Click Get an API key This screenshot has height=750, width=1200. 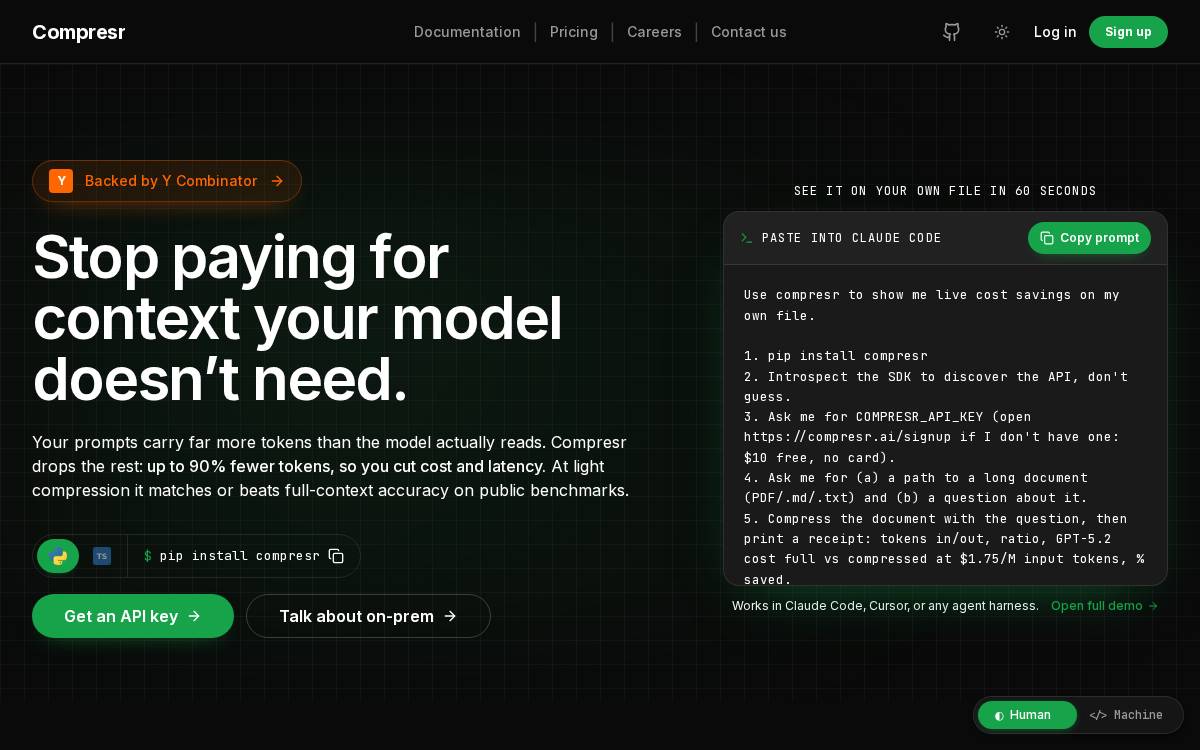pos(133,616)
